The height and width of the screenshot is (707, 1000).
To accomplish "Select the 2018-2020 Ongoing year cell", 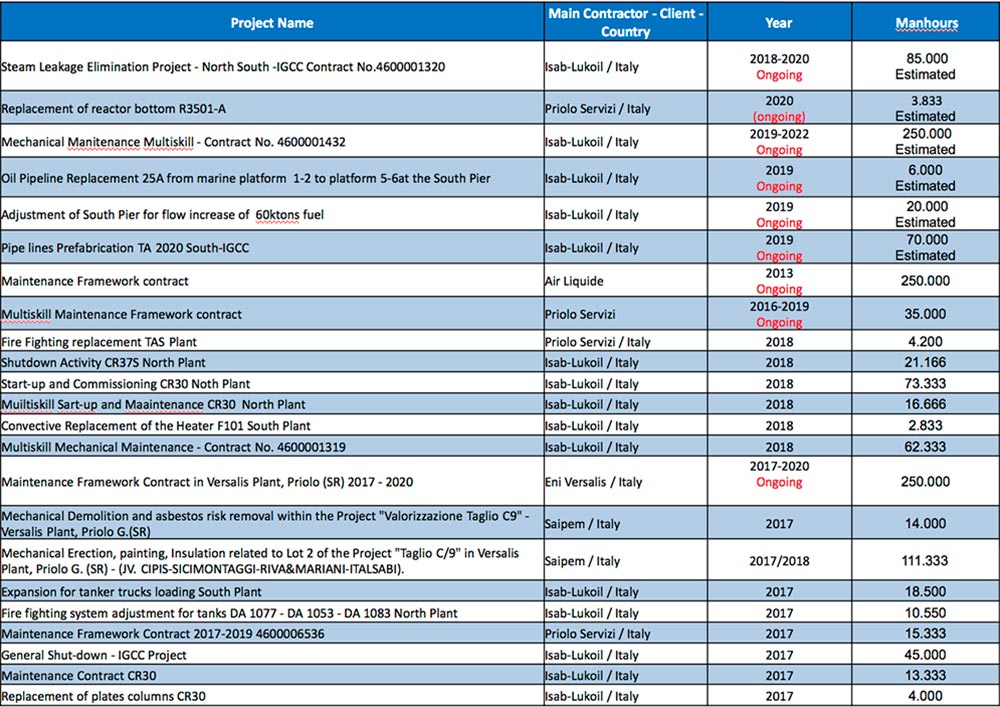I will (779, 66).
